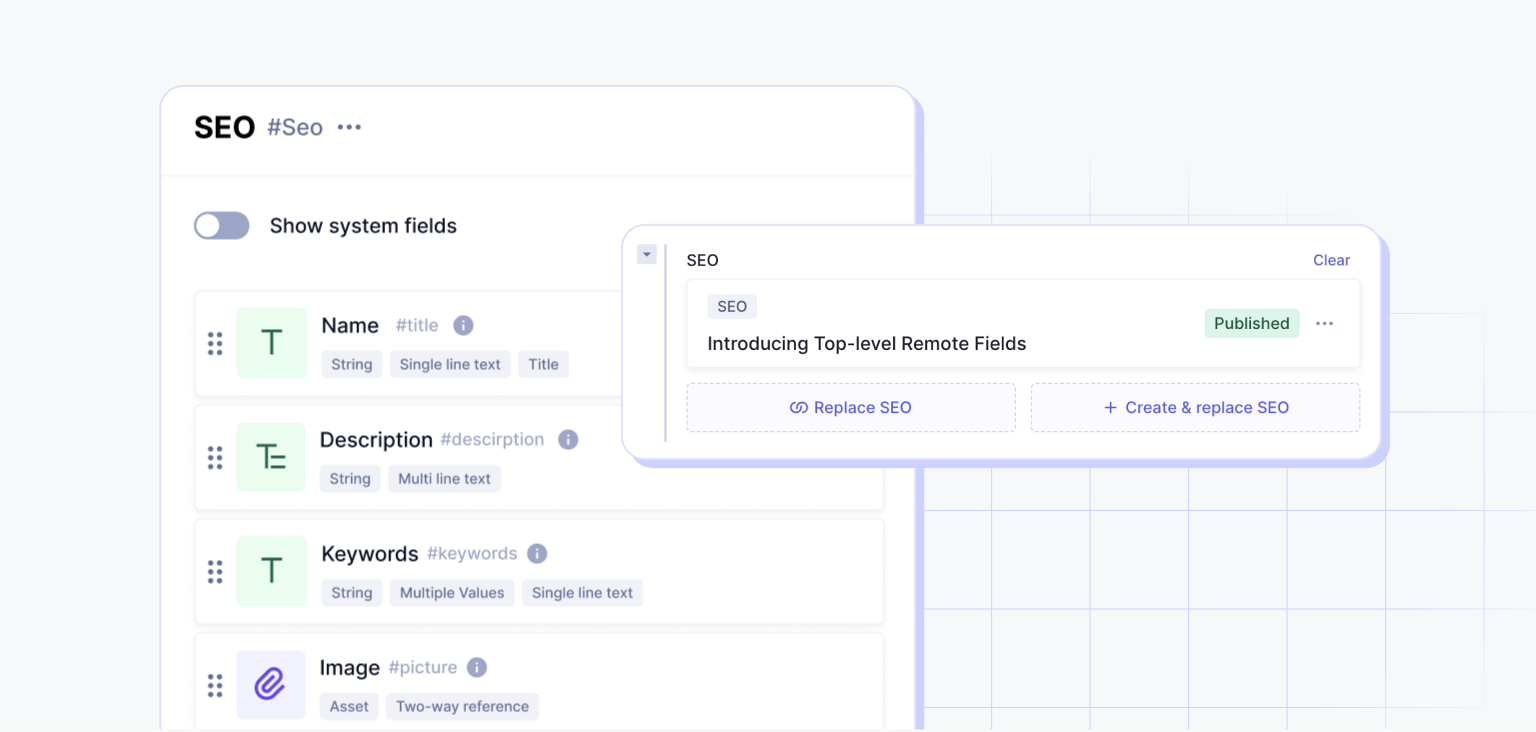This screenshot has height=732, width=1536.
Task: Click the Single line text tag of Keywords
Action: pos(582,593)
